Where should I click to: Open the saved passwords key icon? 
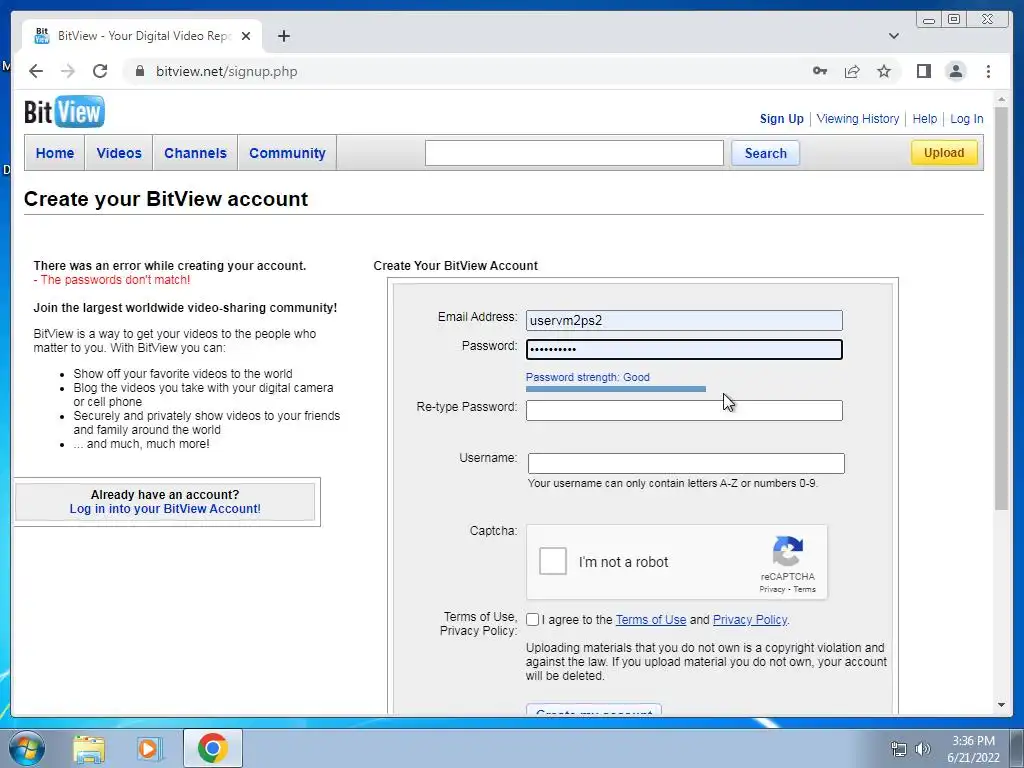point(820,71)
